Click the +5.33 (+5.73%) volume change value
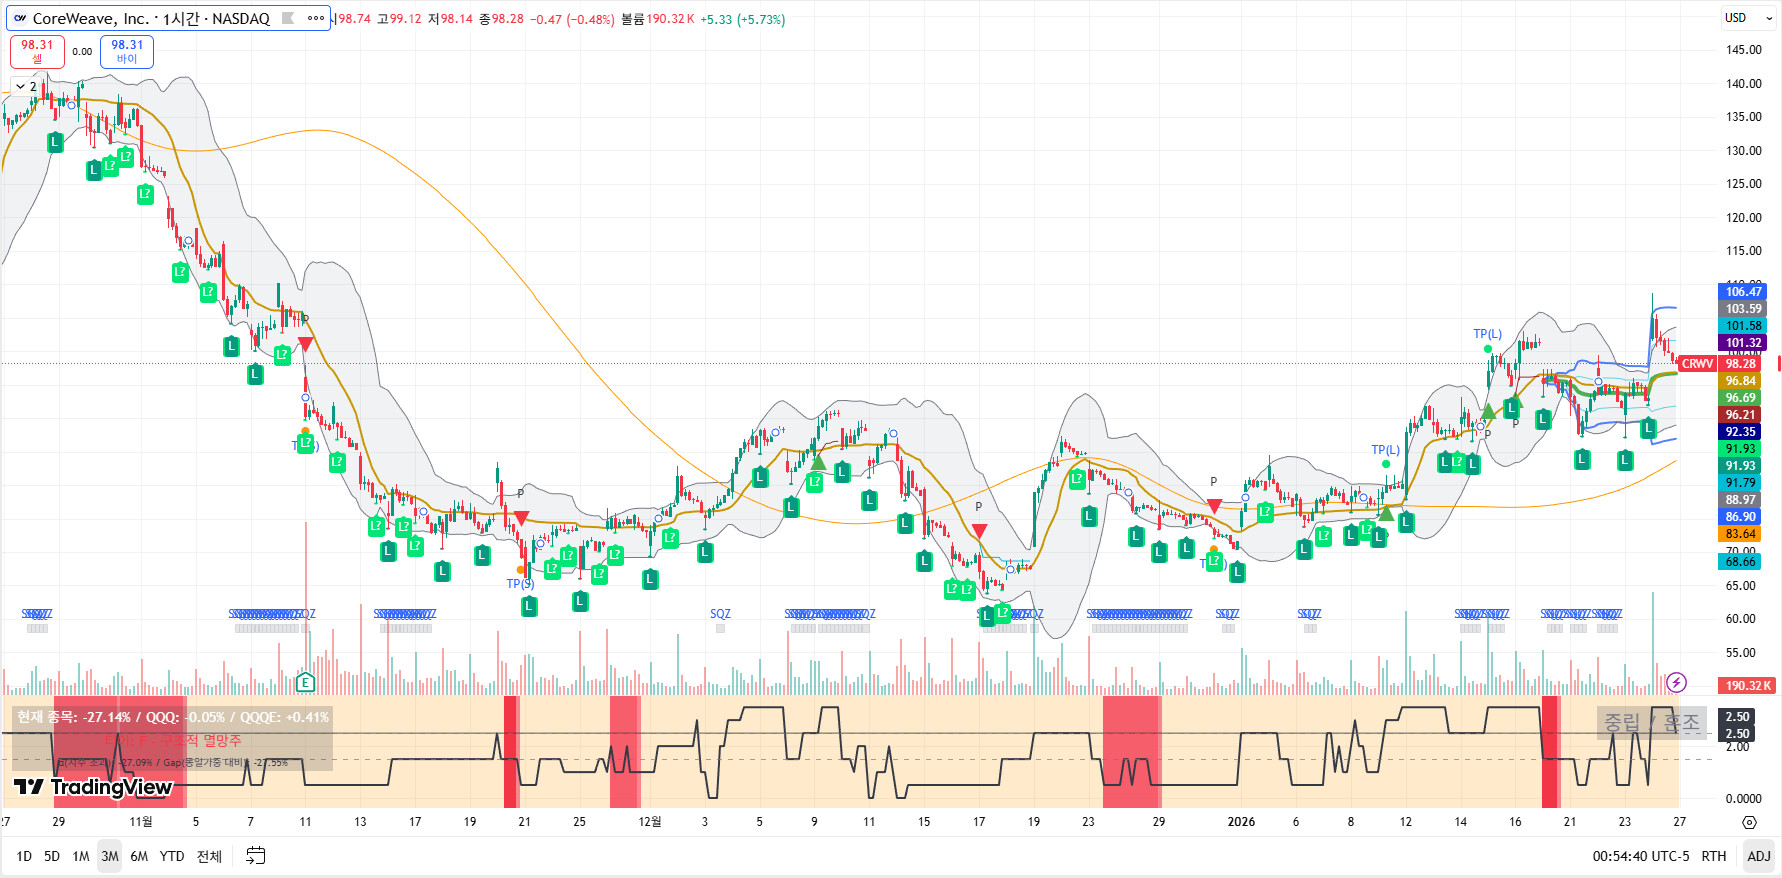 [x=742, y=19]
